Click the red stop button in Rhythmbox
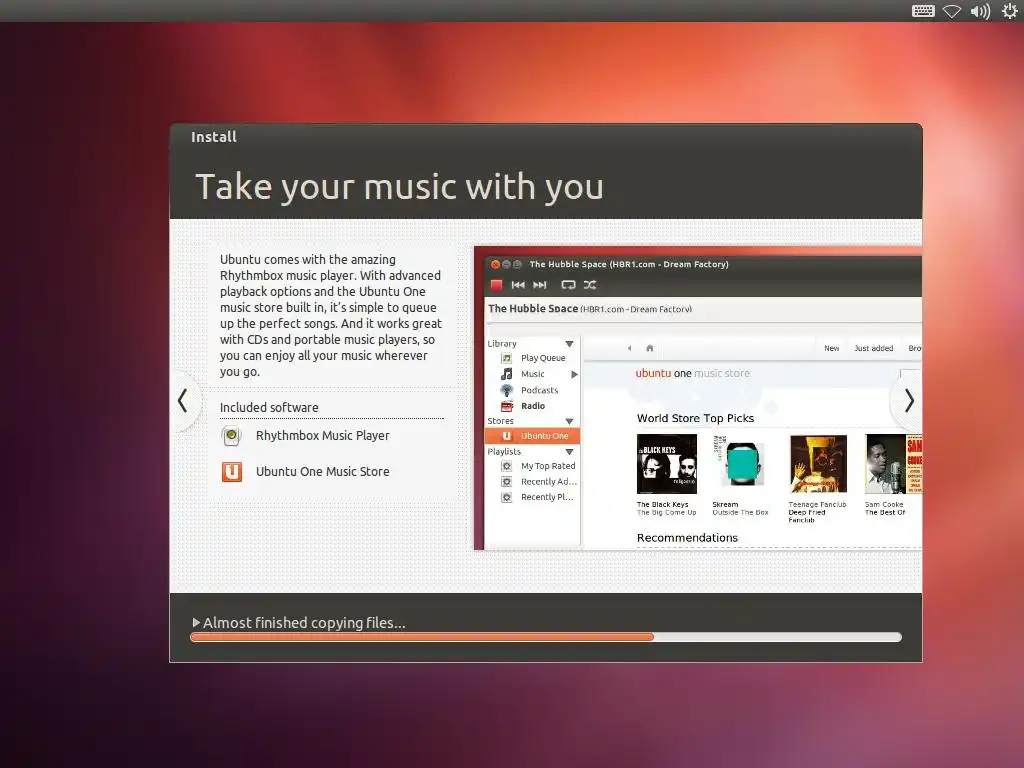 point(496,285)
